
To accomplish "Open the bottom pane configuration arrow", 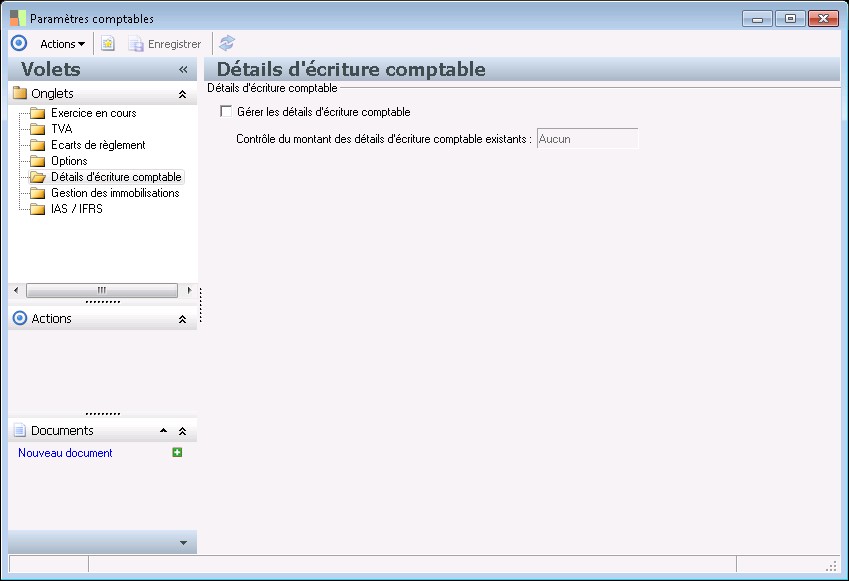I will click(184, 543).
